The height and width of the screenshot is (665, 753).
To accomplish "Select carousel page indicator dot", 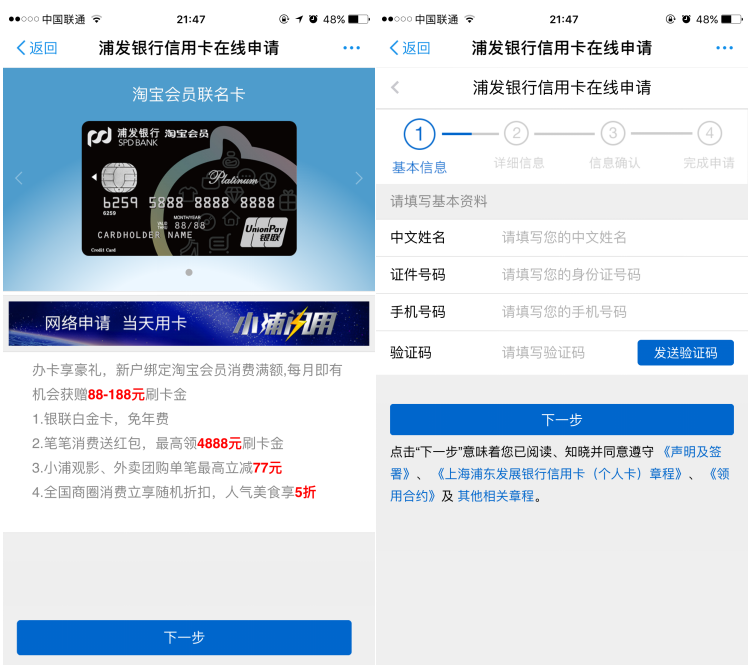I will [189, 272].
